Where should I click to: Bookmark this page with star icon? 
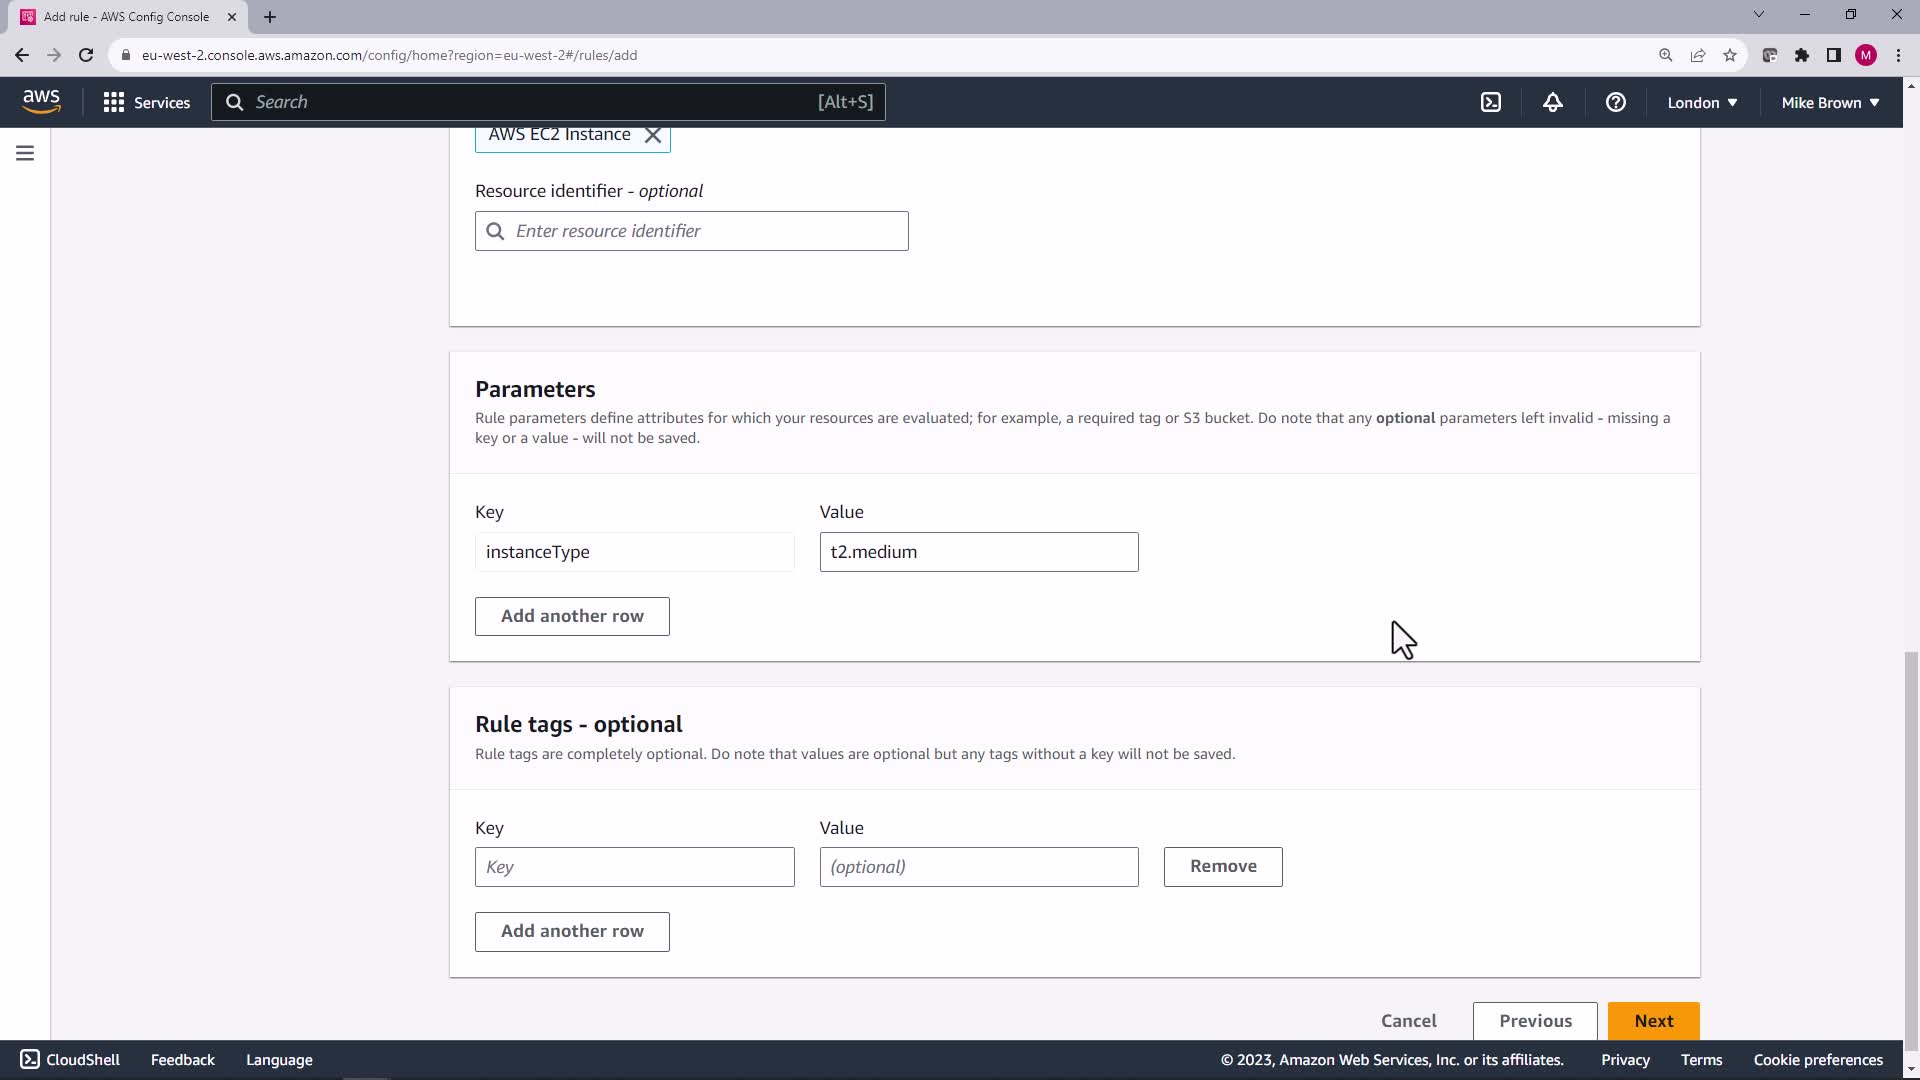pos(1730,55)
